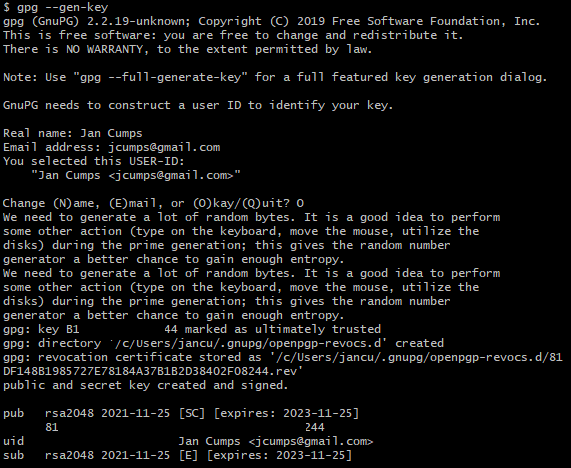Click 'public and secret key created and signed.'
Image resolution: width=571 pixels, height=468 pixels.
click(146, 385)
